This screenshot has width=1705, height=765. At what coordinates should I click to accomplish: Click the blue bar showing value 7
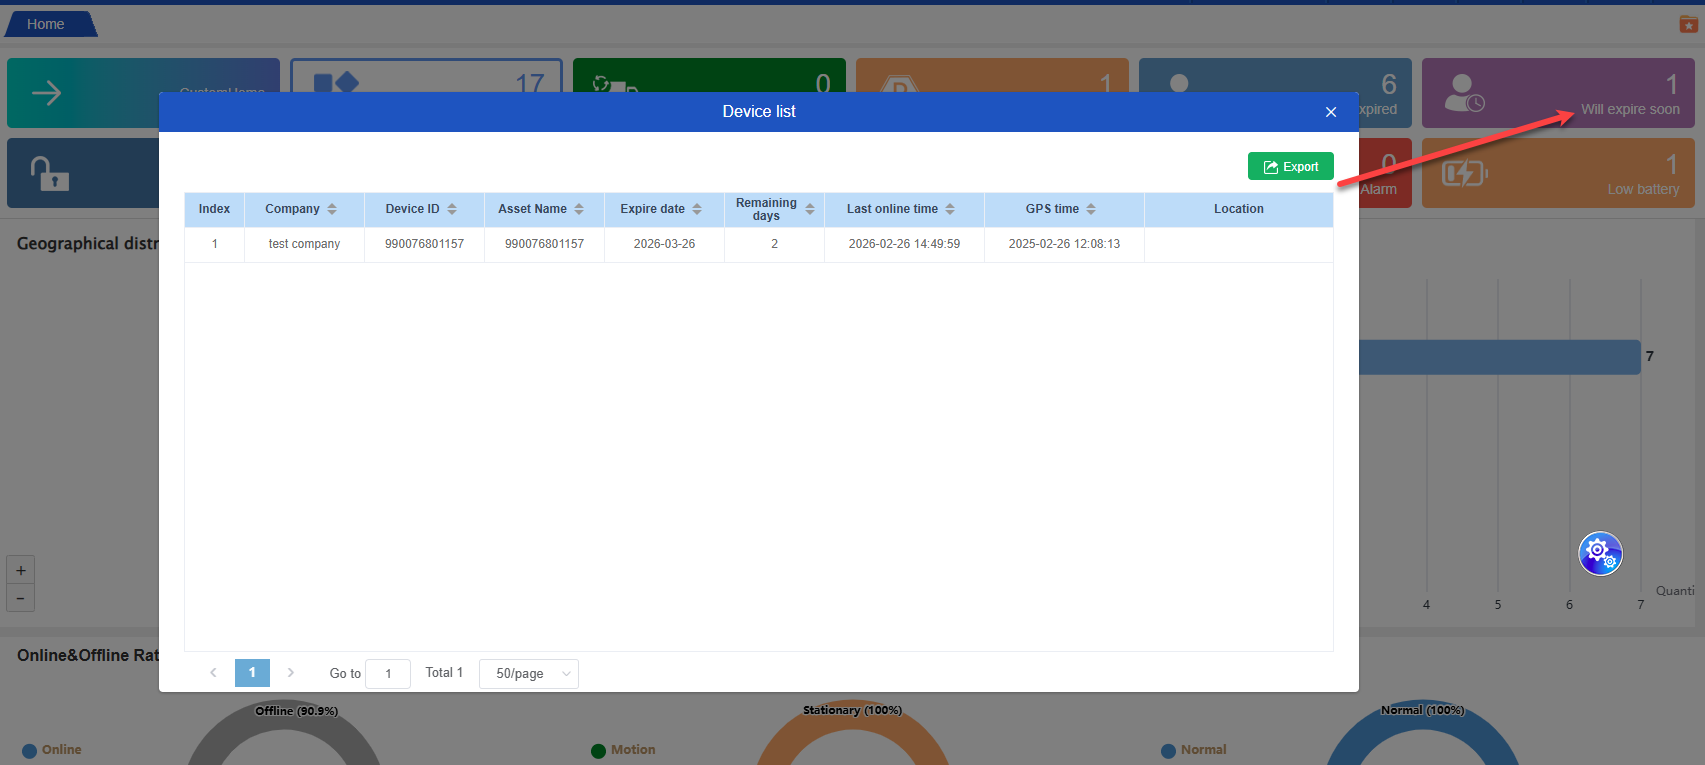click(x=1500, y=357)
